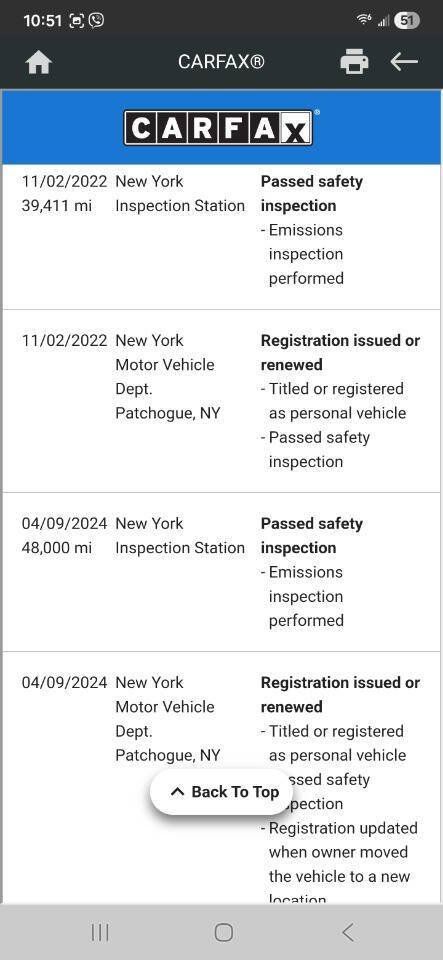Go back using the header arrow

pyautogui.click(x=404, y=61)
